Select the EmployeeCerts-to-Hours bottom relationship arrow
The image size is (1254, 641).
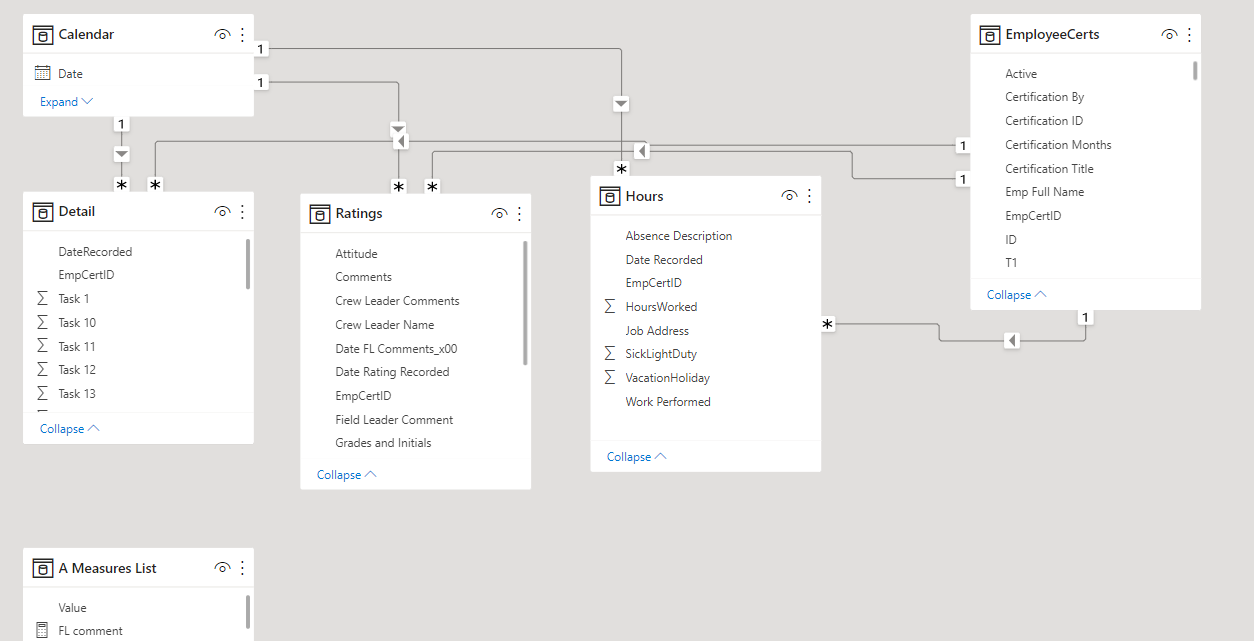[1012, 341]
